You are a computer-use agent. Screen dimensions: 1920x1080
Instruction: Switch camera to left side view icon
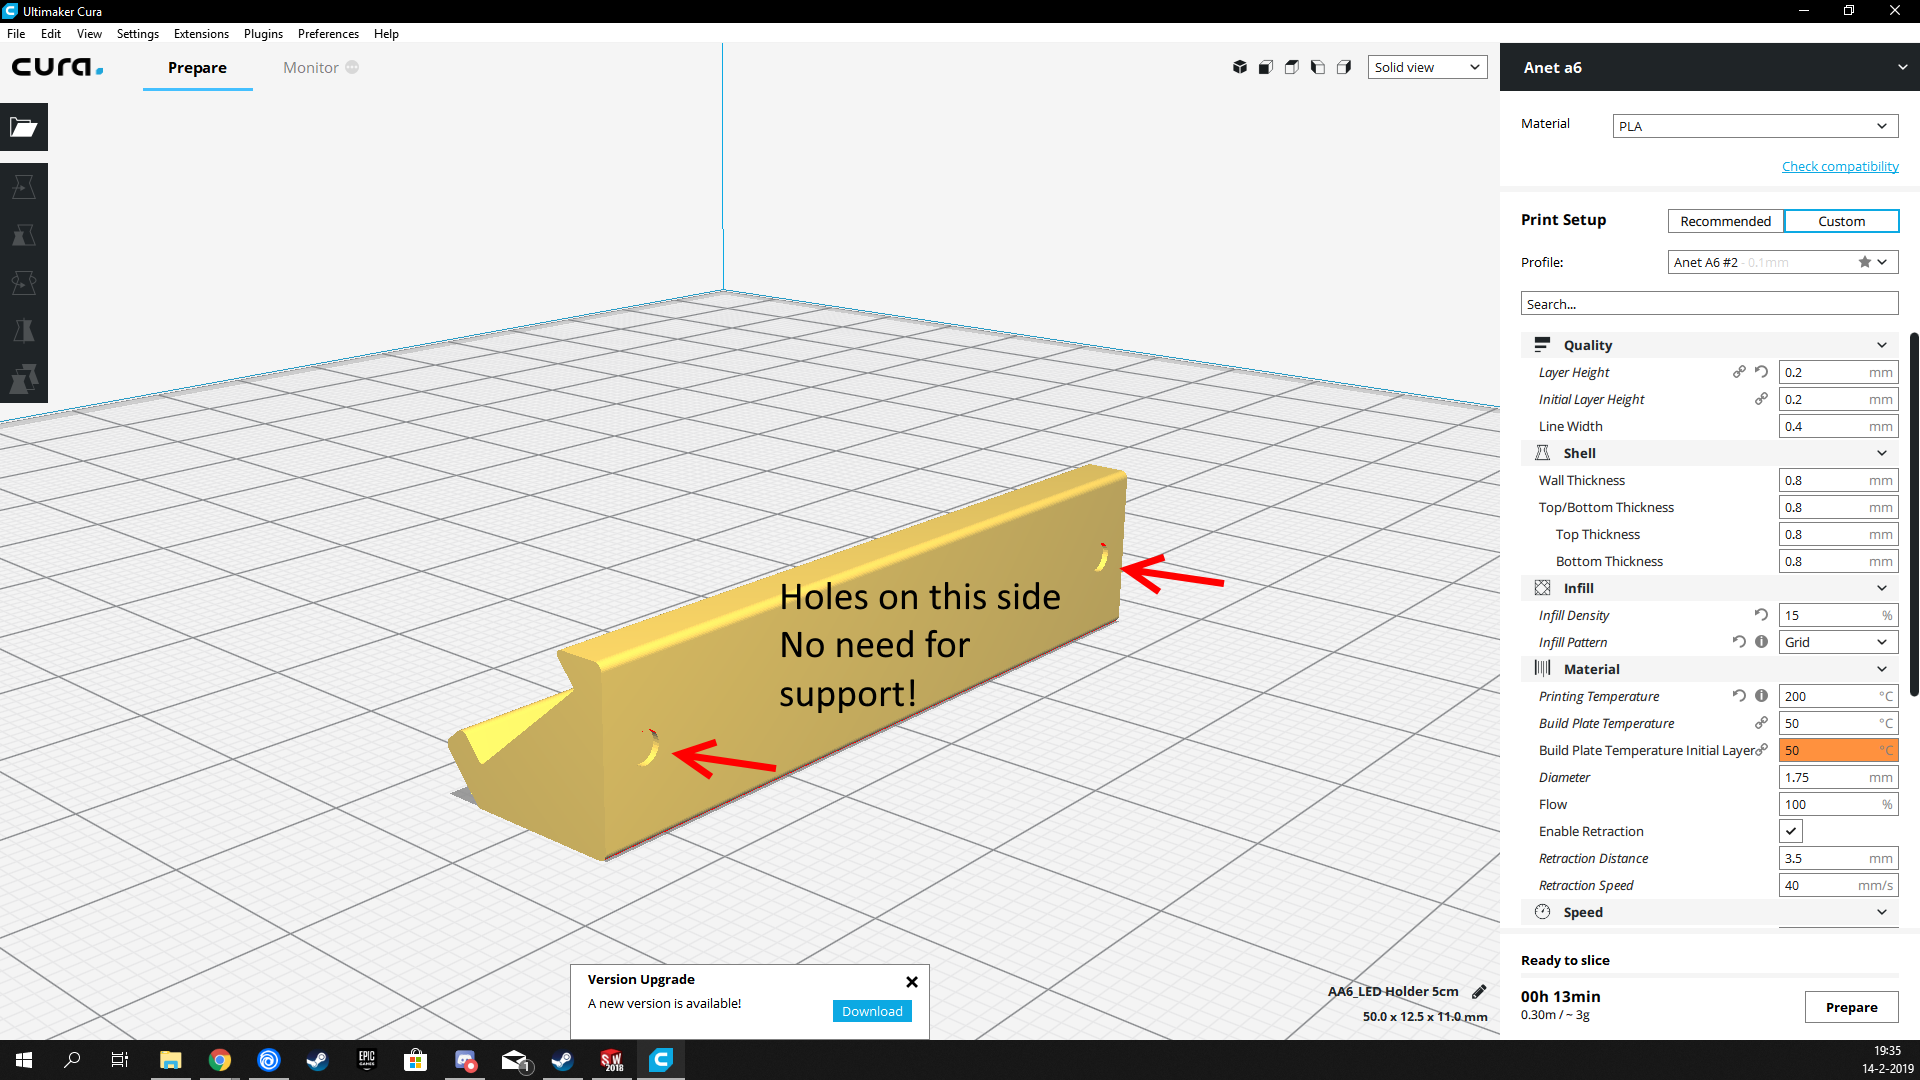tap(1318, 67)
